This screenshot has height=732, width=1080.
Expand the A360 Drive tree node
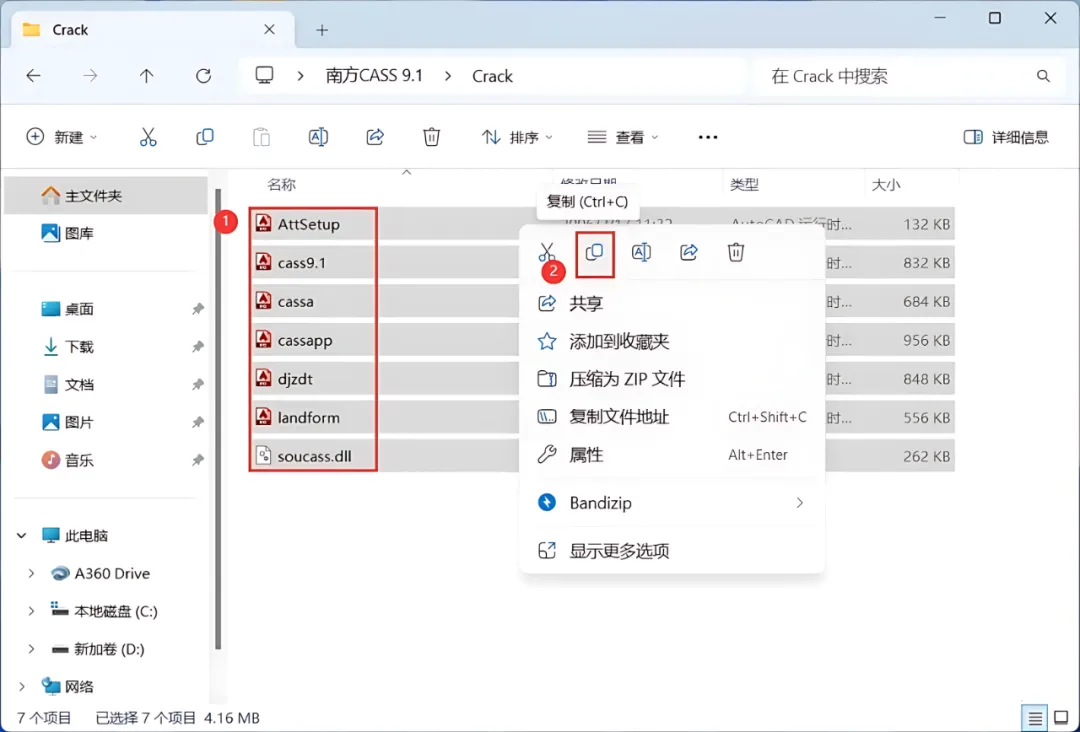click(x=31, y=573)
